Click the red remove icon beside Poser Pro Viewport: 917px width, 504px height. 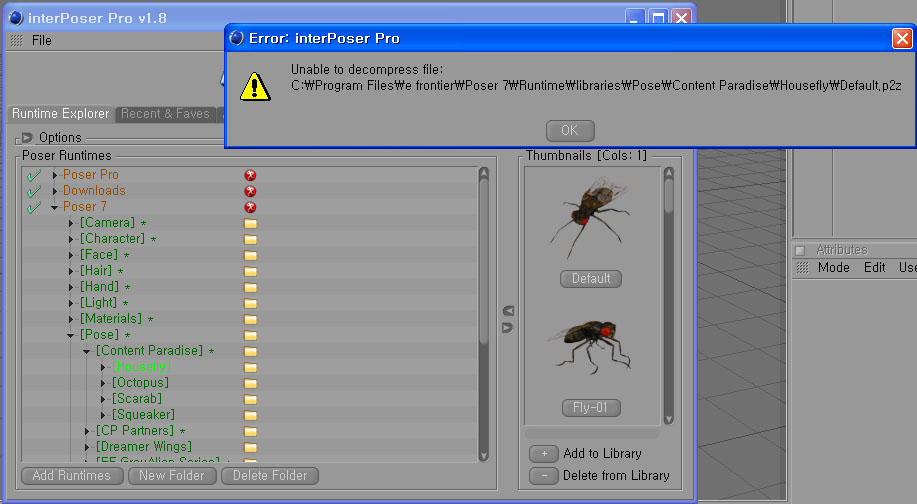250,175
